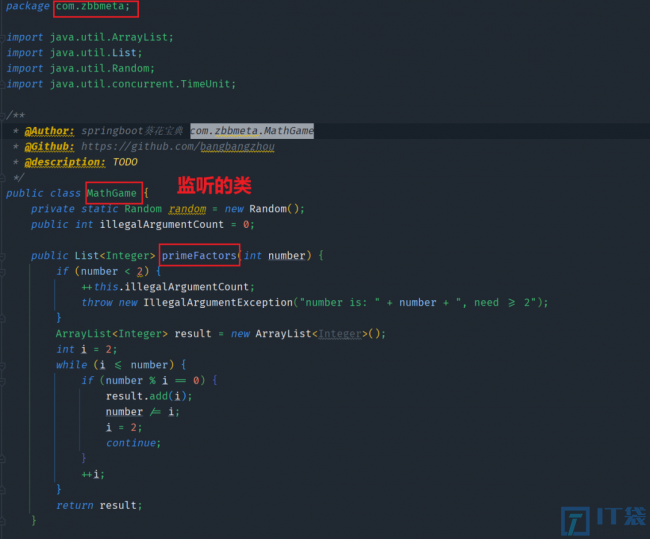Collapse the imports block using its fold marker
This screenshot has width=650, height=539.
click(x=2, y=38)
